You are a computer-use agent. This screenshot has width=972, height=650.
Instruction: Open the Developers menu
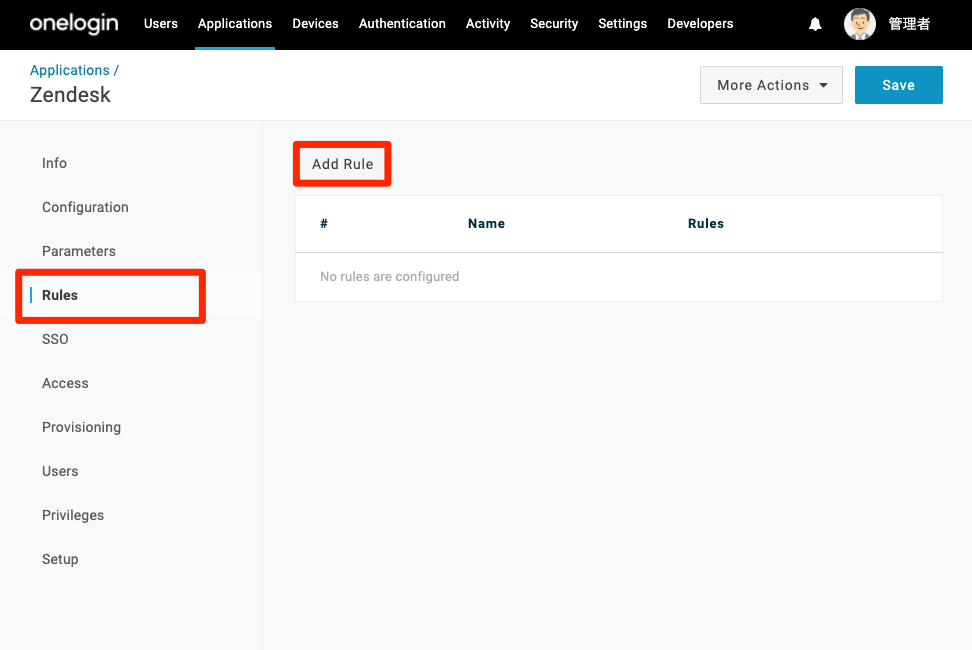pos(700,24)
